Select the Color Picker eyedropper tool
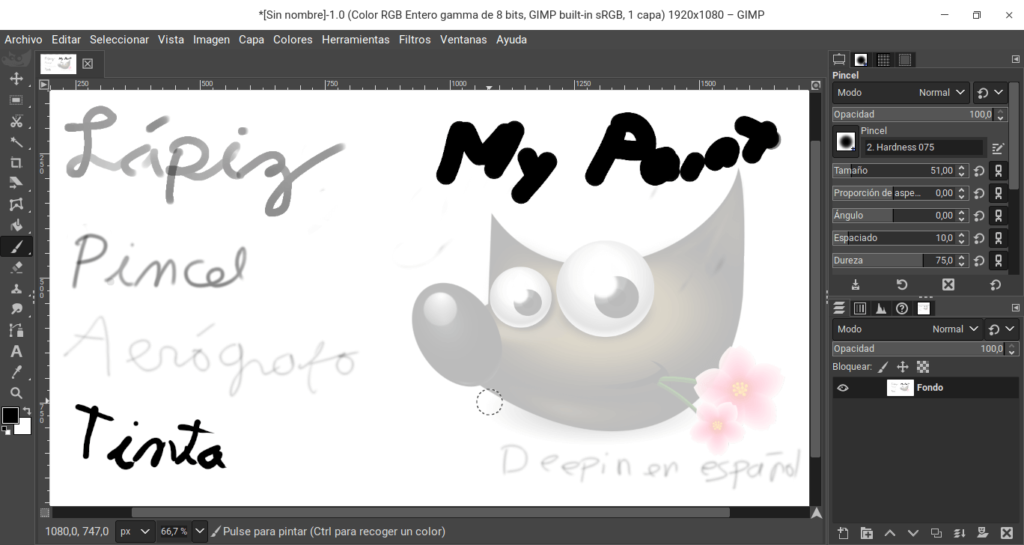Screen dimensions: 1024x545 pos(16,372)
